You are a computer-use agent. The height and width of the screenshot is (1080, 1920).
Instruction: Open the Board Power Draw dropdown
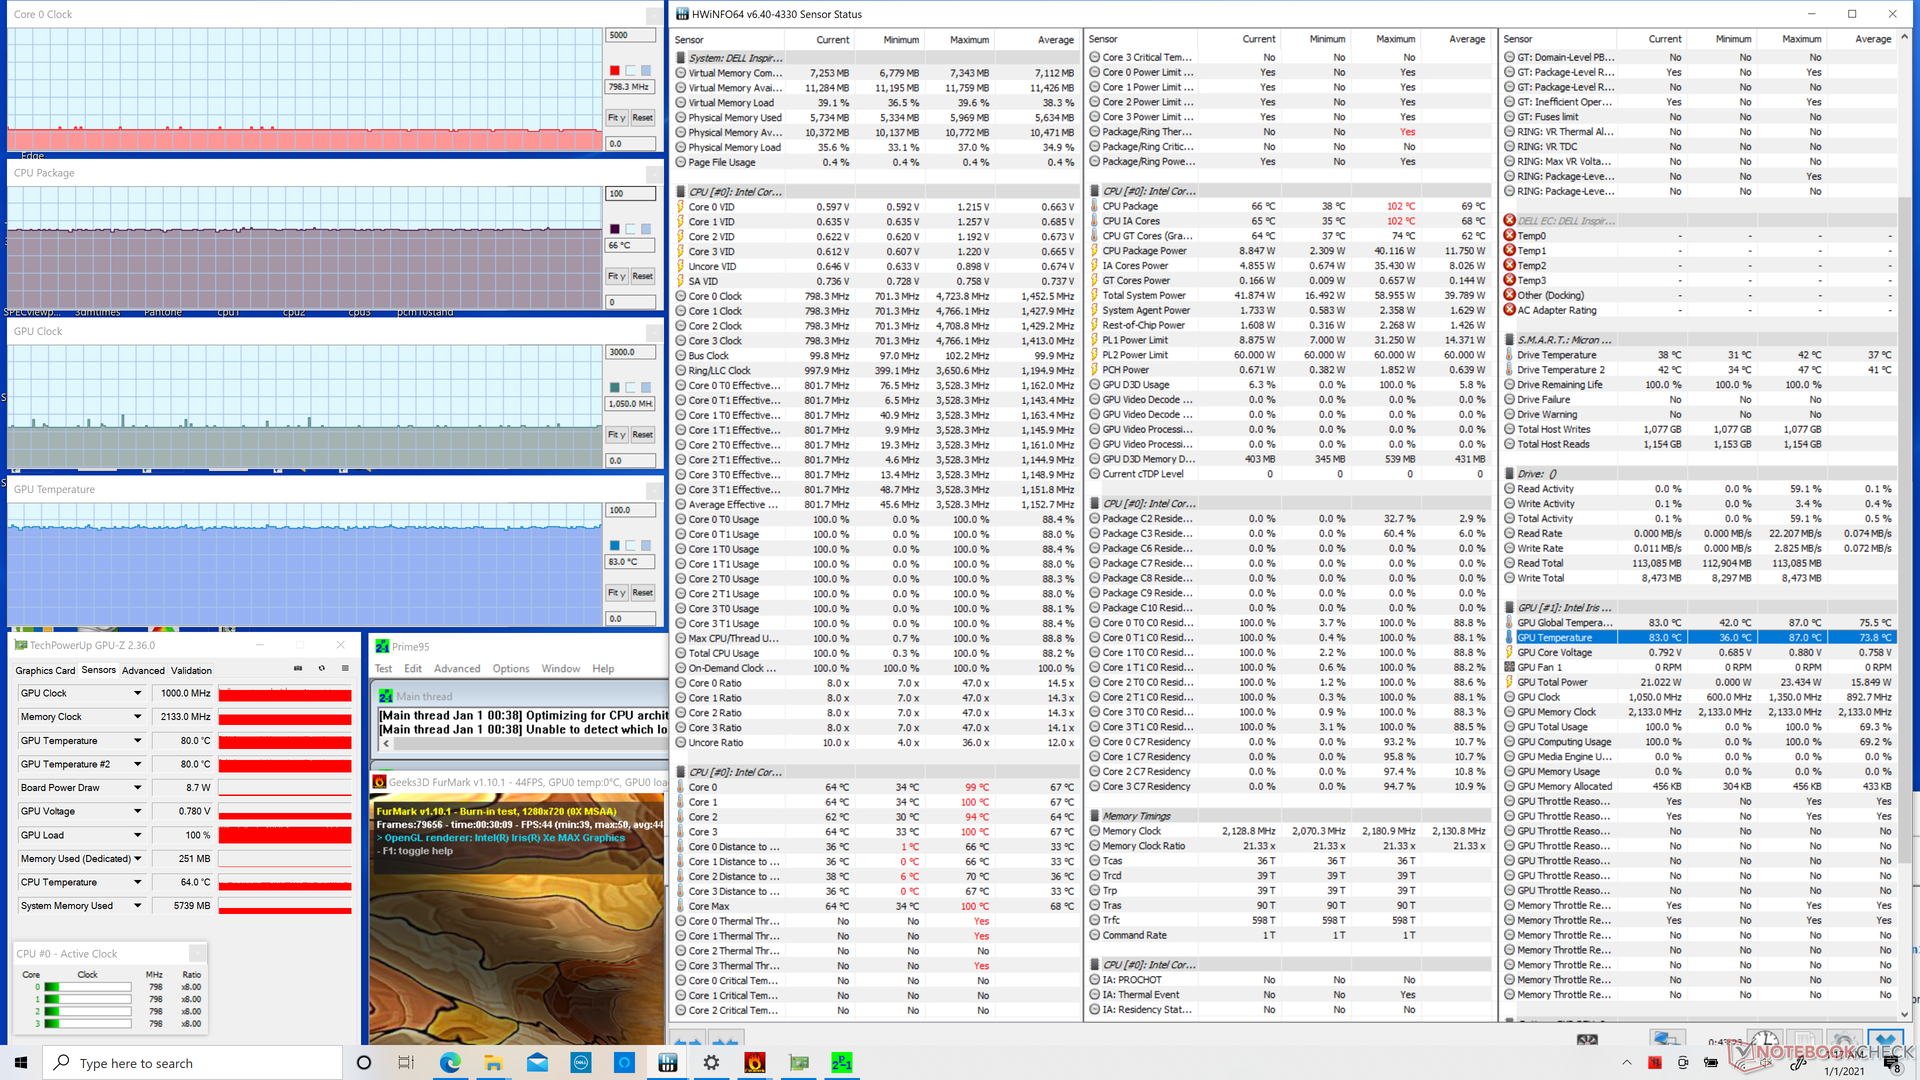pyautogui.click(x=138, y=788)
